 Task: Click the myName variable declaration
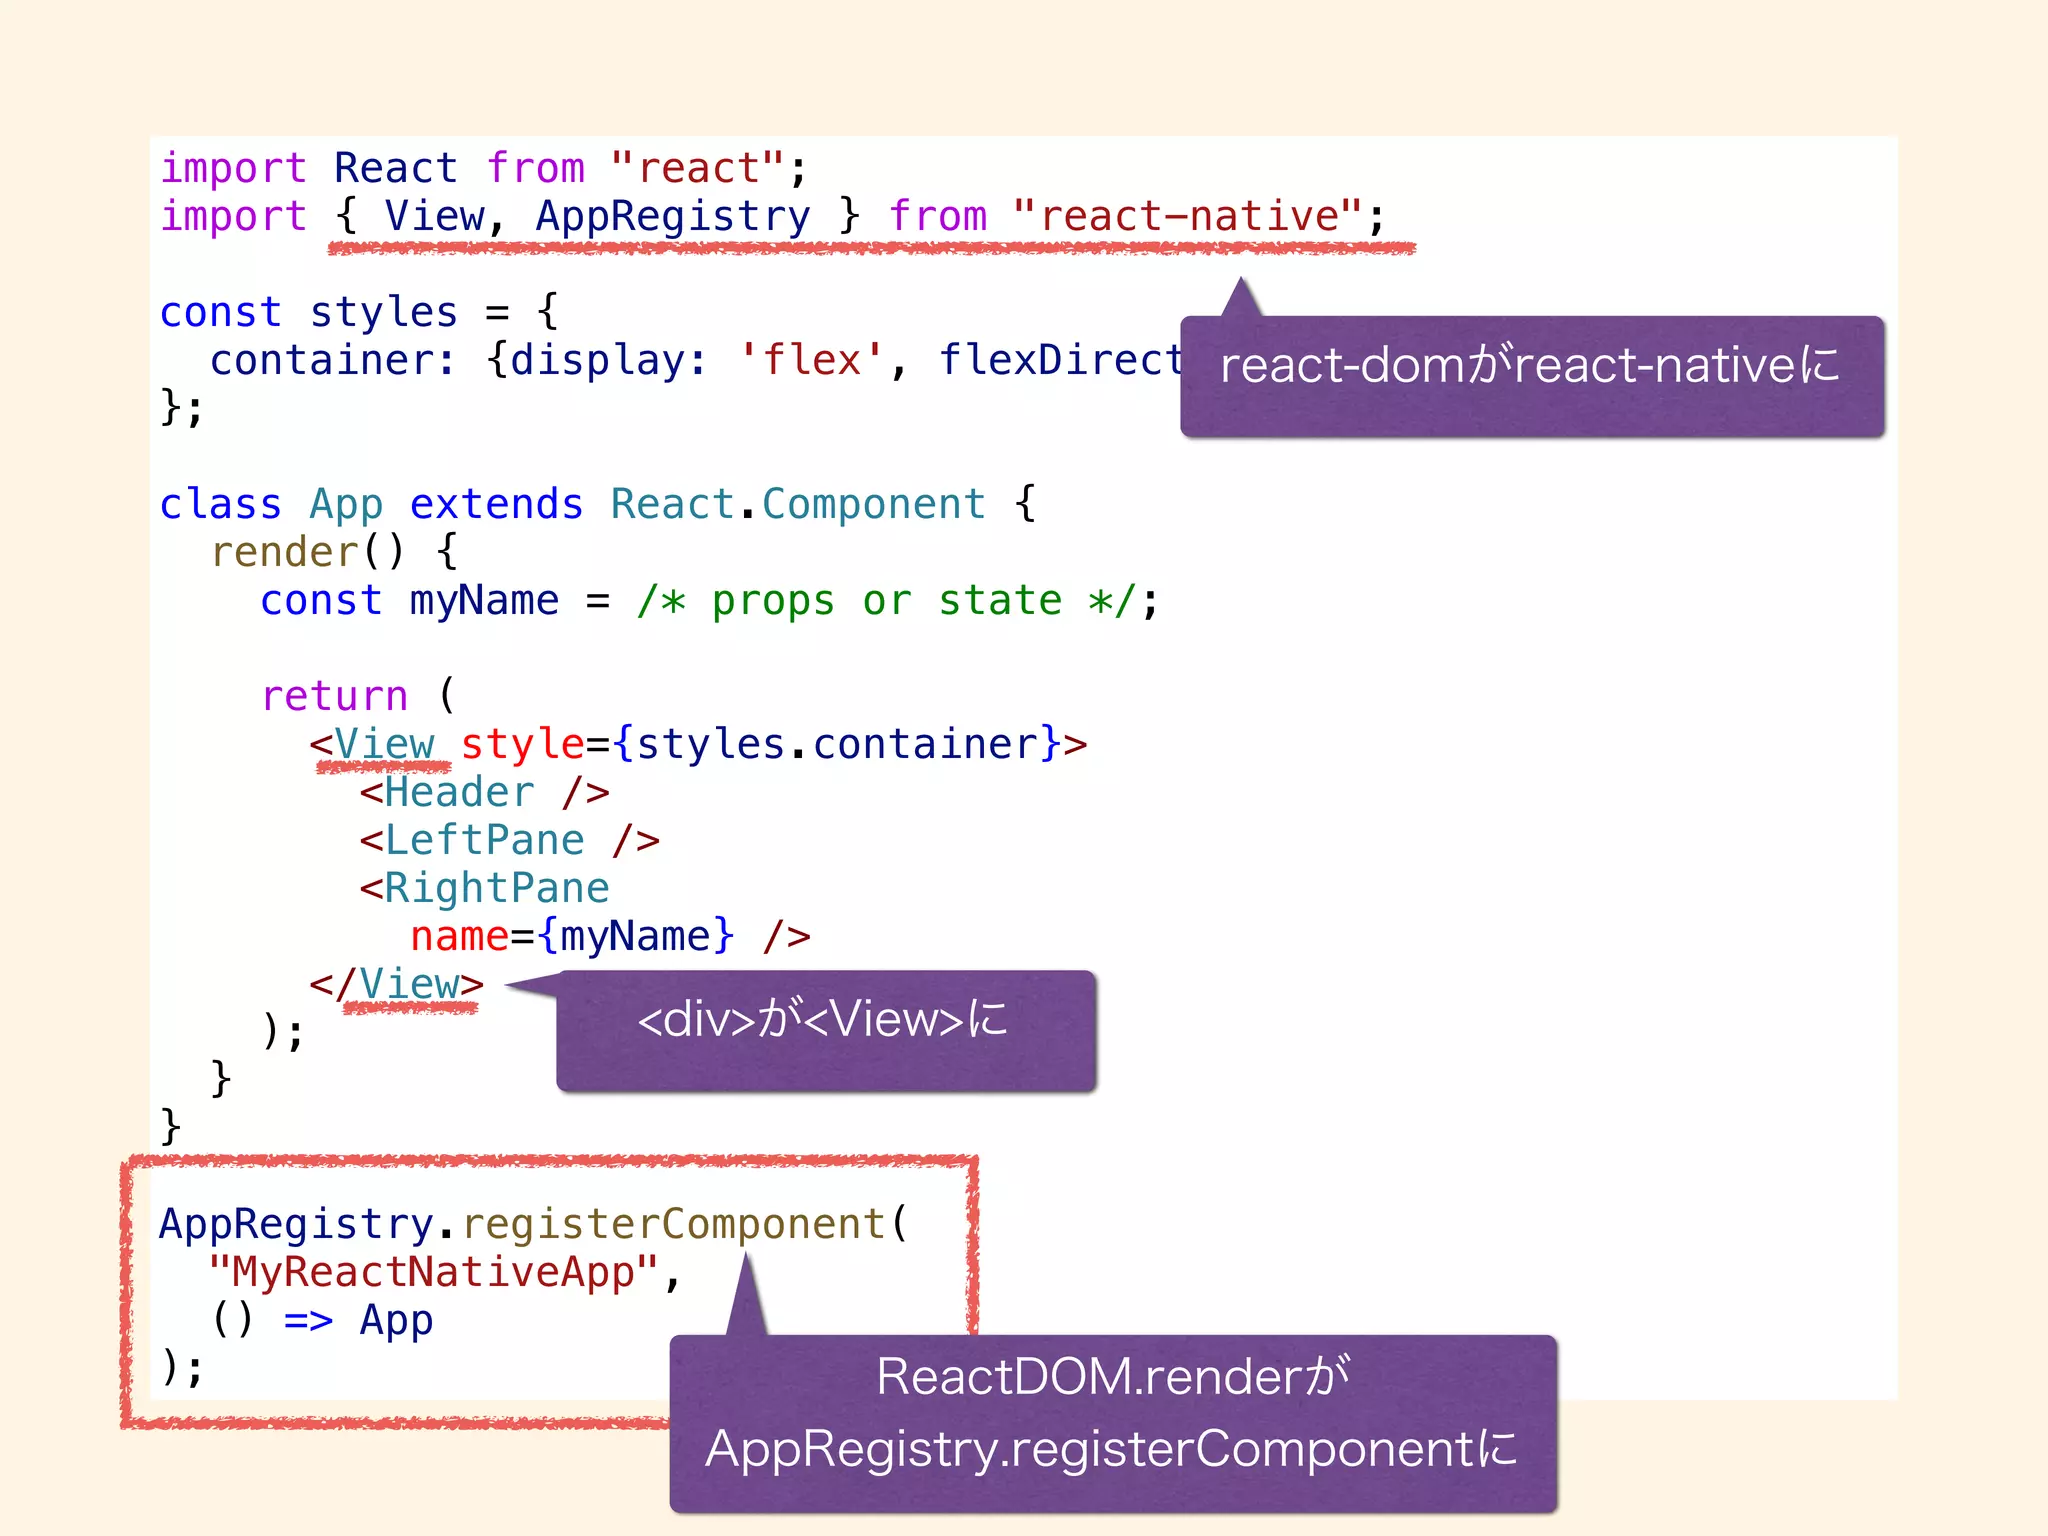coord(484,601)
